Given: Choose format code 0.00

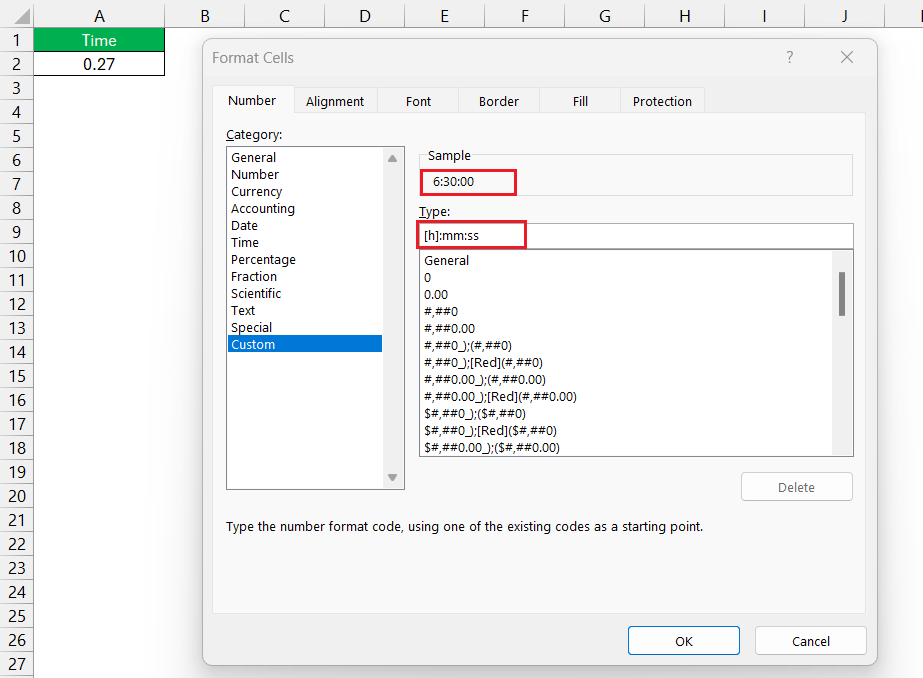Looking at the screenshot, I should [x=626, y=294].
